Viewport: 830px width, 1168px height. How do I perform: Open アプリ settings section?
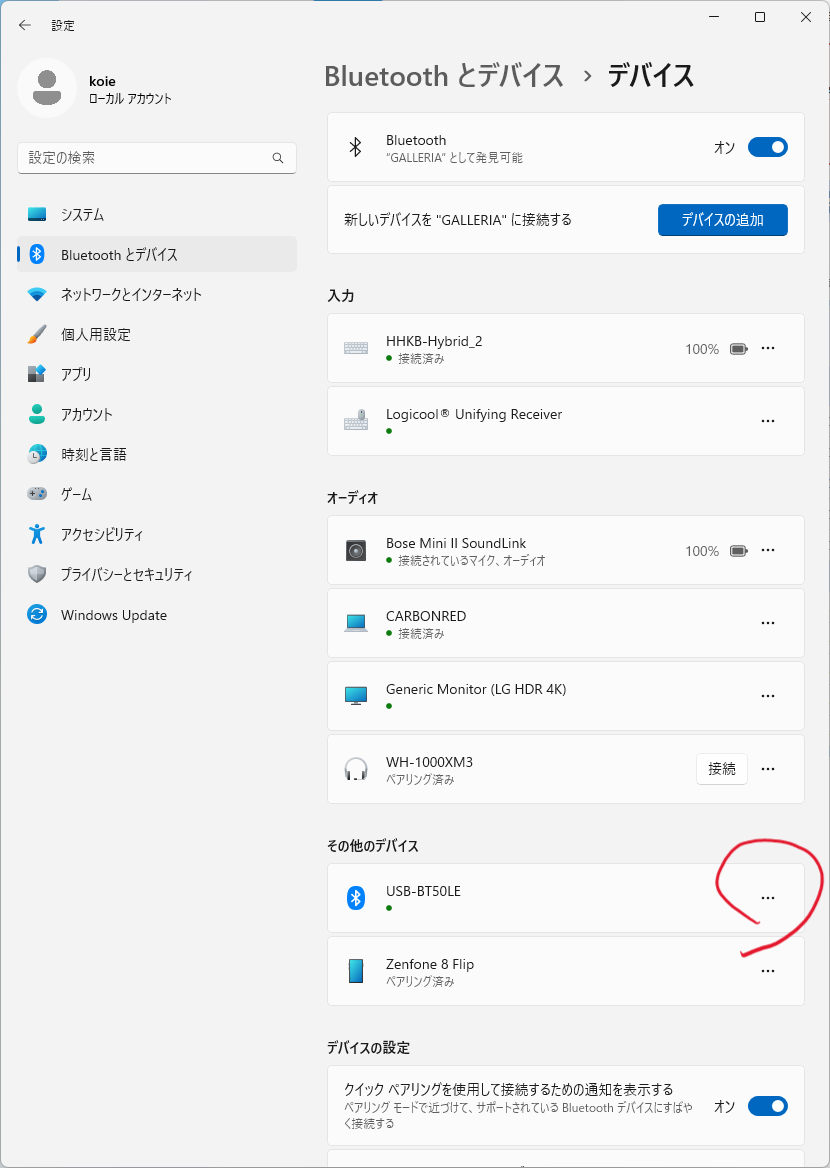[x=156, y=374]
